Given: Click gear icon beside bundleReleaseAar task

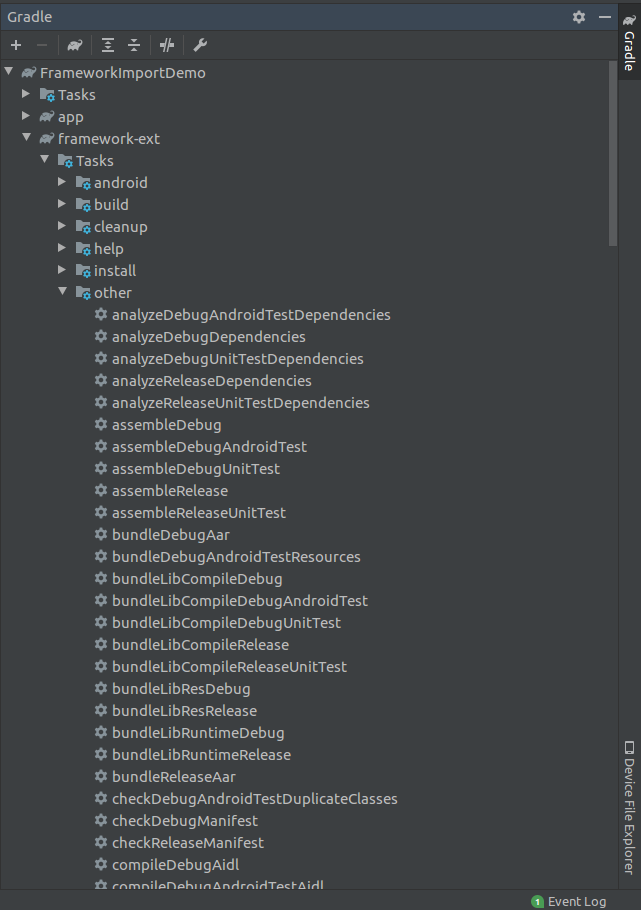Looking at the screenshot, I should [101, 776].
